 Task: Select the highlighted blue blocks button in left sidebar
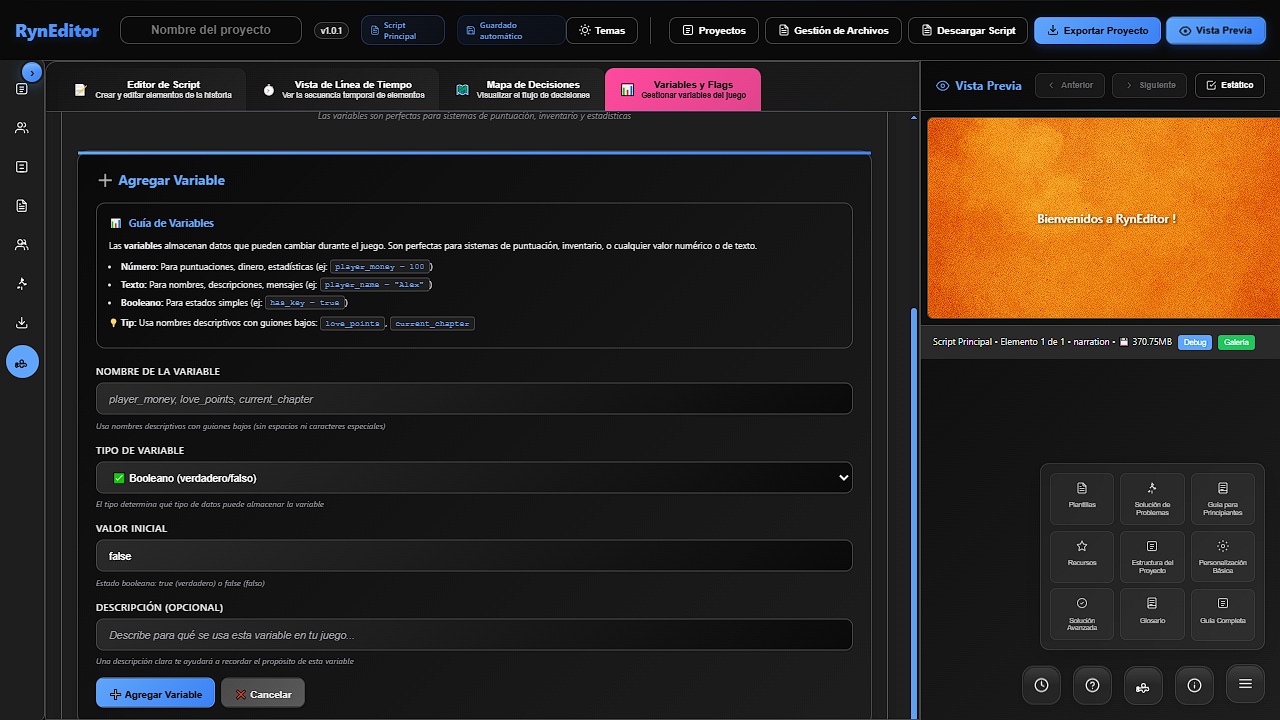pos(22,362)
